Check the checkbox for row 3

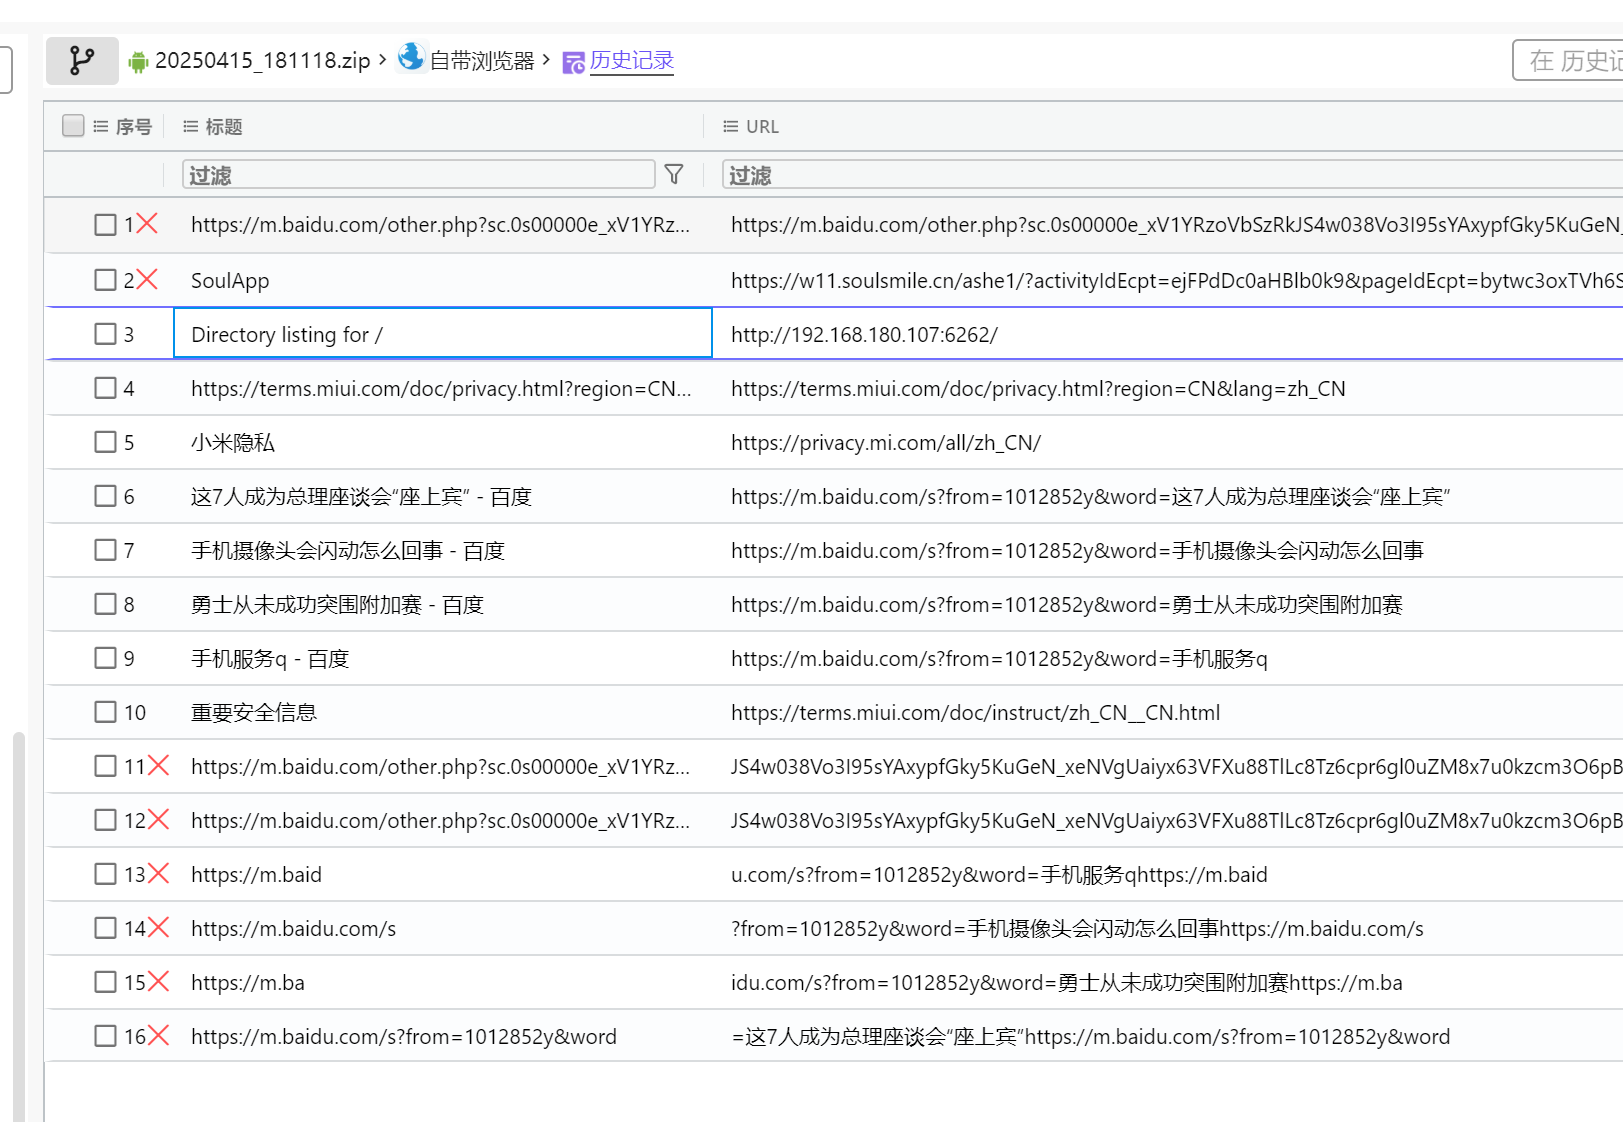pos(105,334)
